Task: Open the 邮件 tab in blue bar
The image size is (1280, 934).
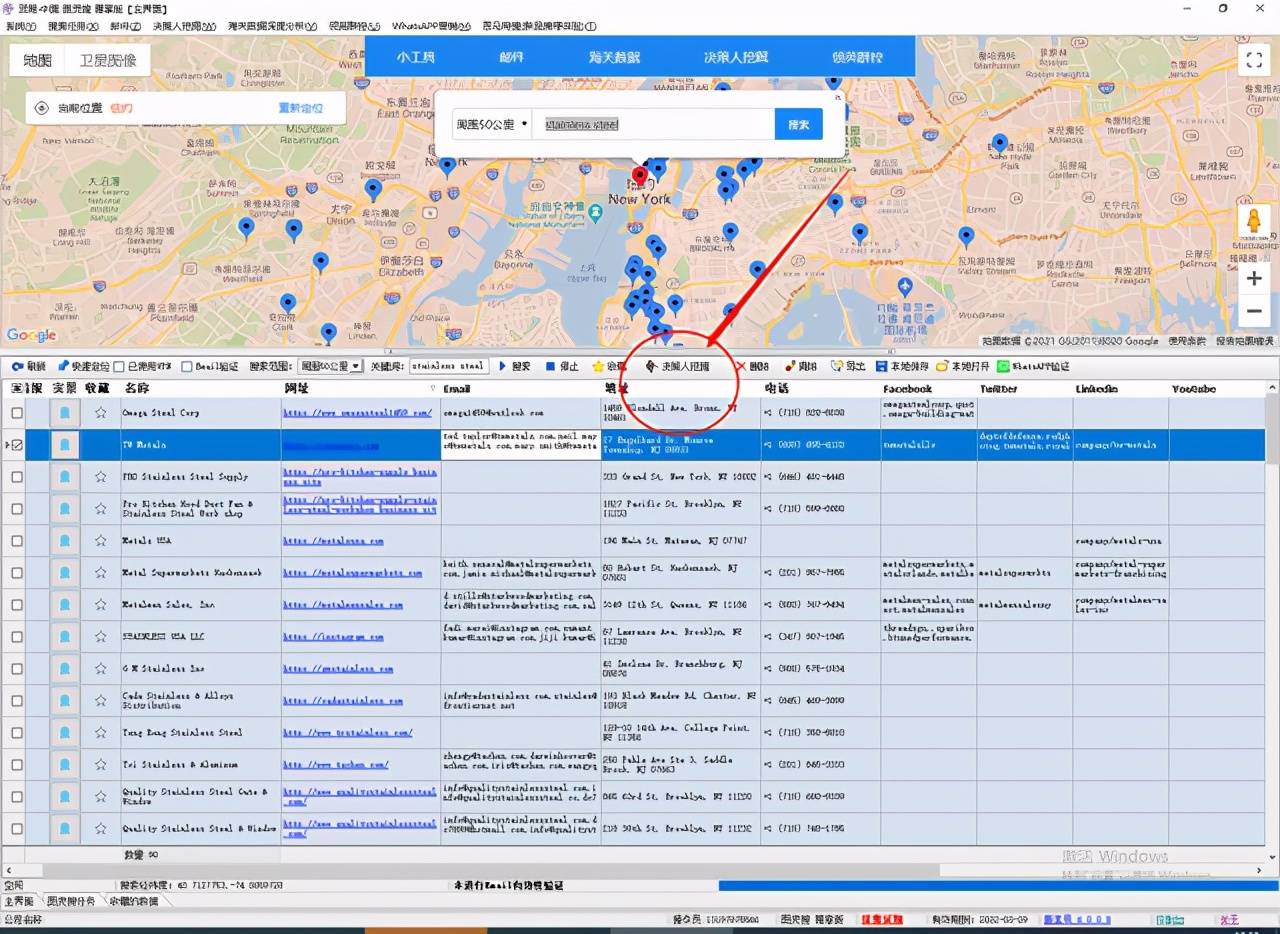Action: pos(511,57)
